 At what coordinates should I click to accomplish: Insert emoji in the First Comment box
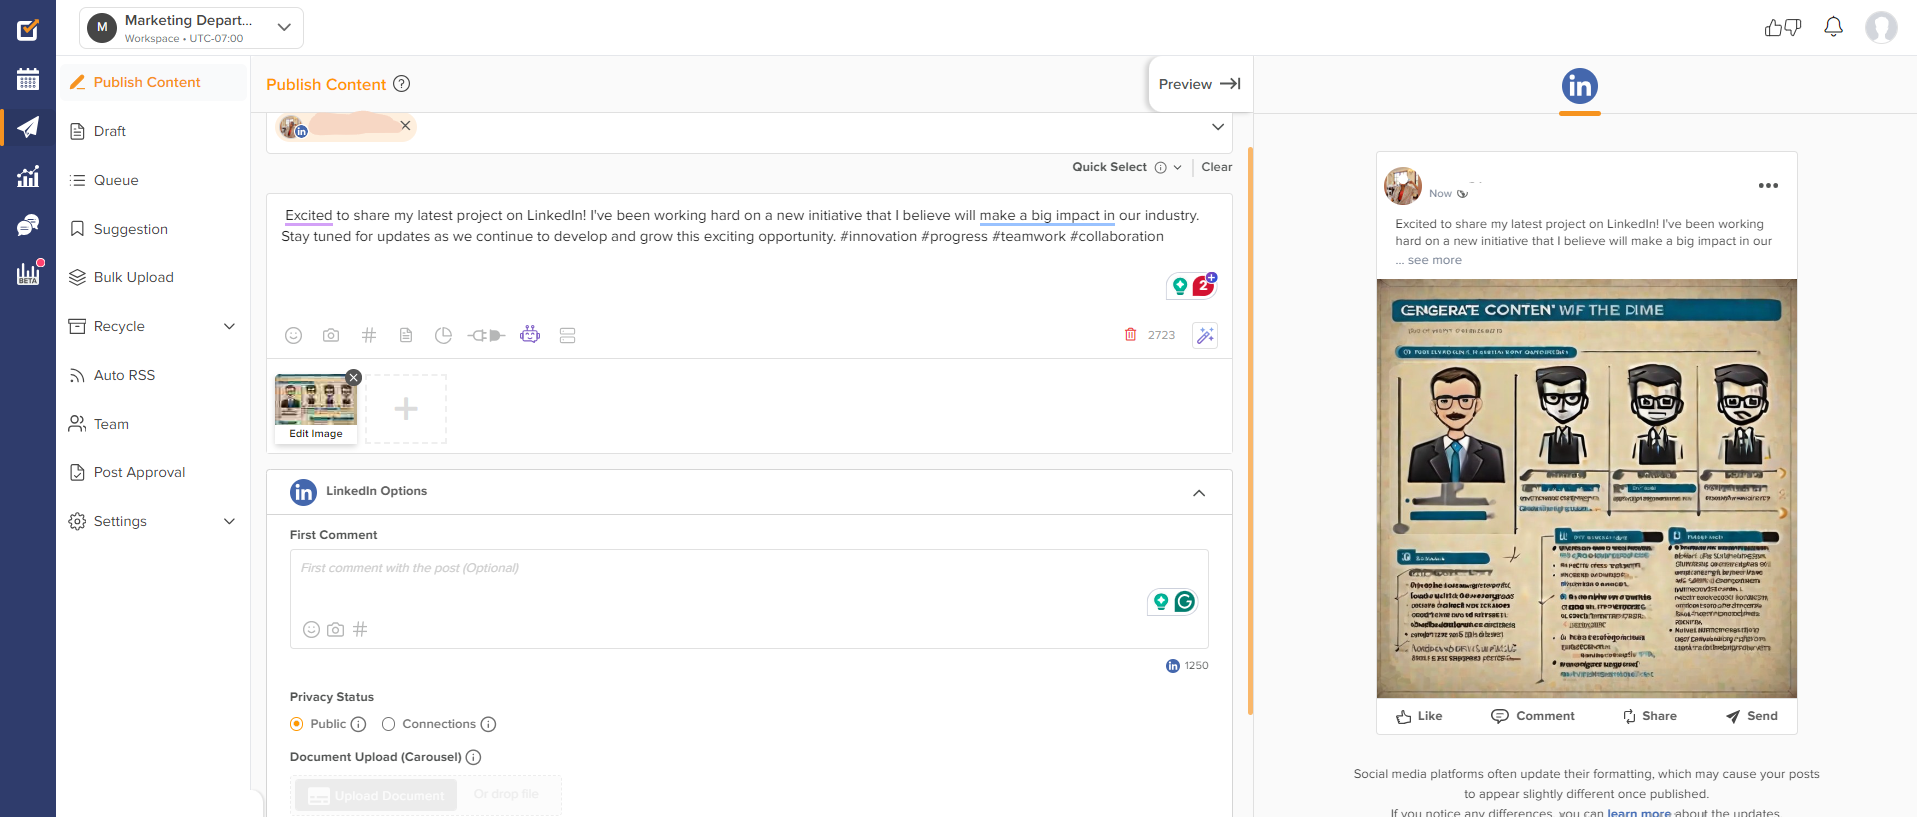pos(311,629)
